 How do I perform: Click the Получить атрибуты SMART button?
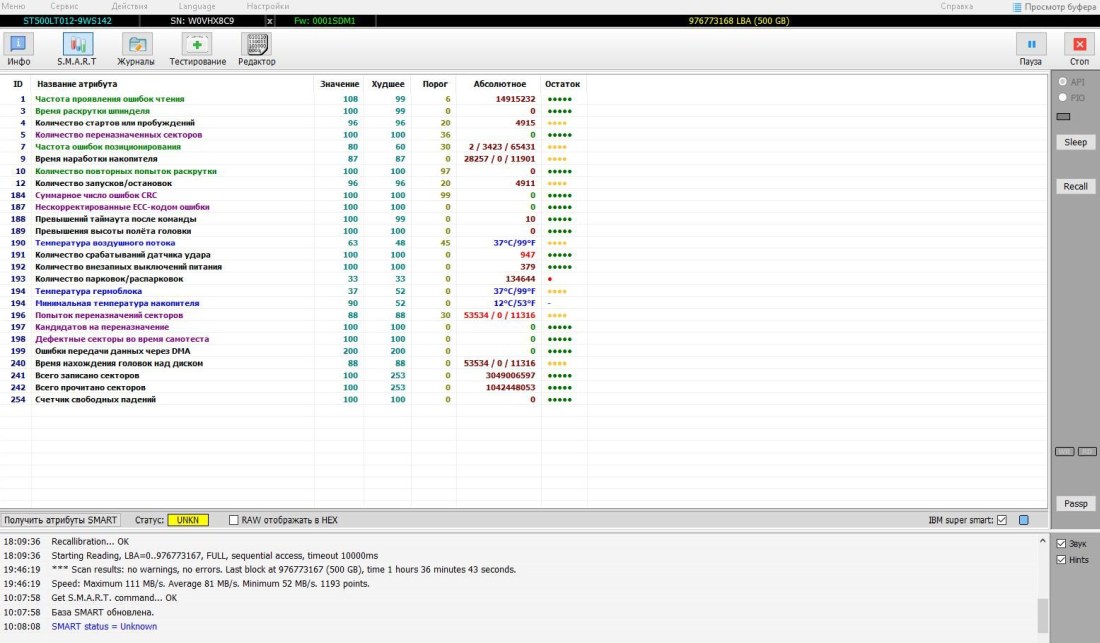(61, 520)
